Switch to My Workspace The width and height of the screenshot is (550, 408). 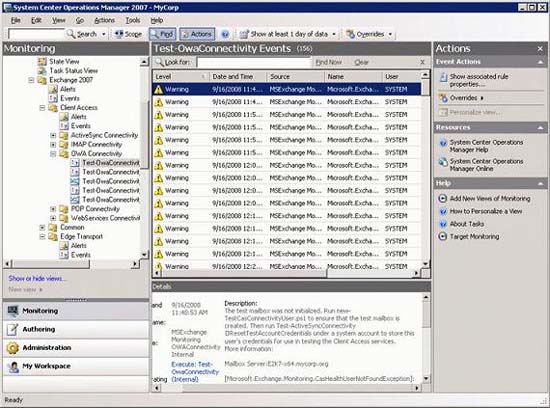(x=76, y=366)
